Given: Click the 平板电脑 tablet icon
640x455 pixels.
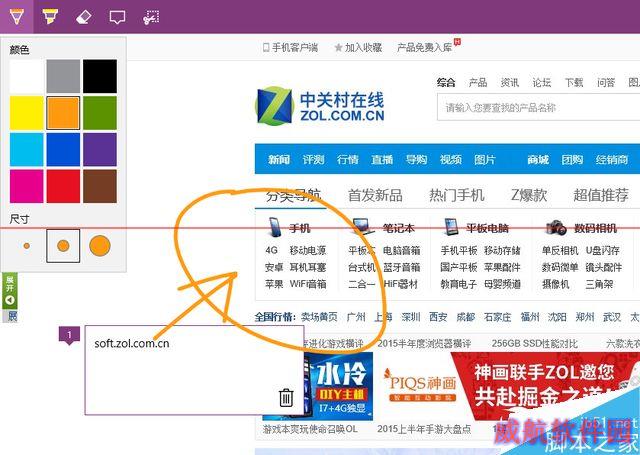Looking at the screenshot, I should [451, 227].
